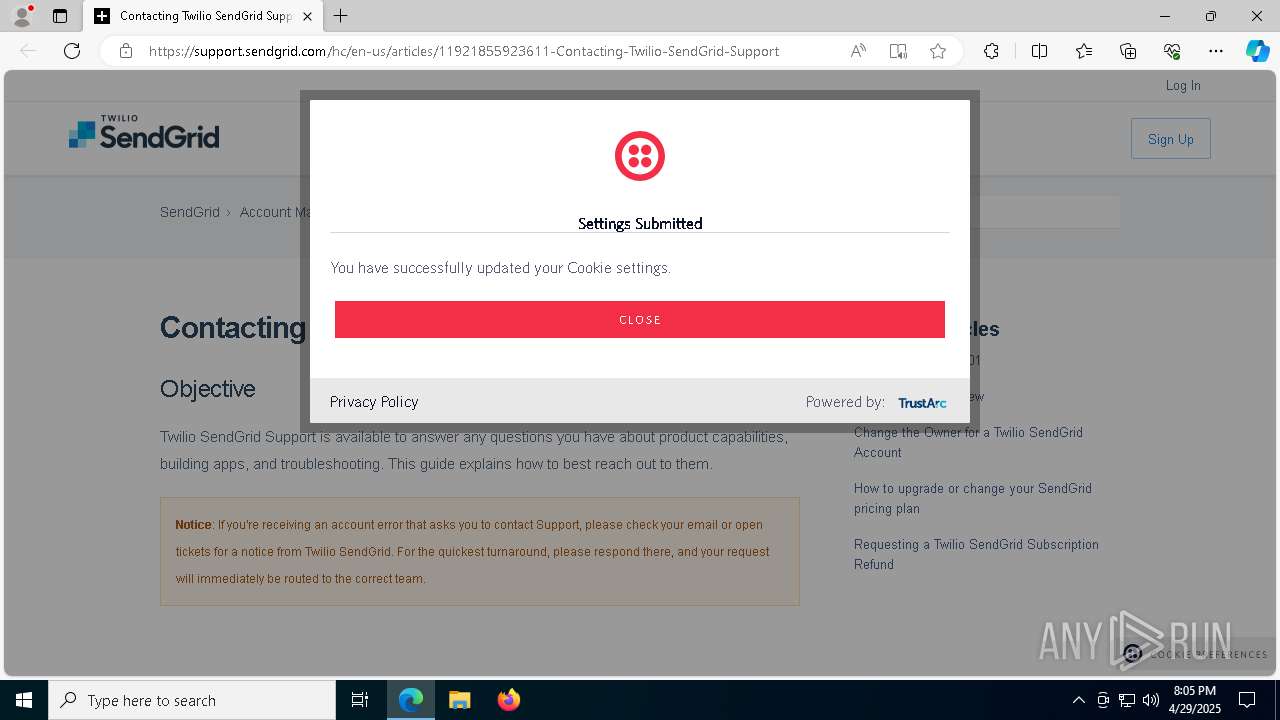Viewport: 1280px width, 720px height.
Task: Open the notifications center icon
Action: tap(1247, 700)
